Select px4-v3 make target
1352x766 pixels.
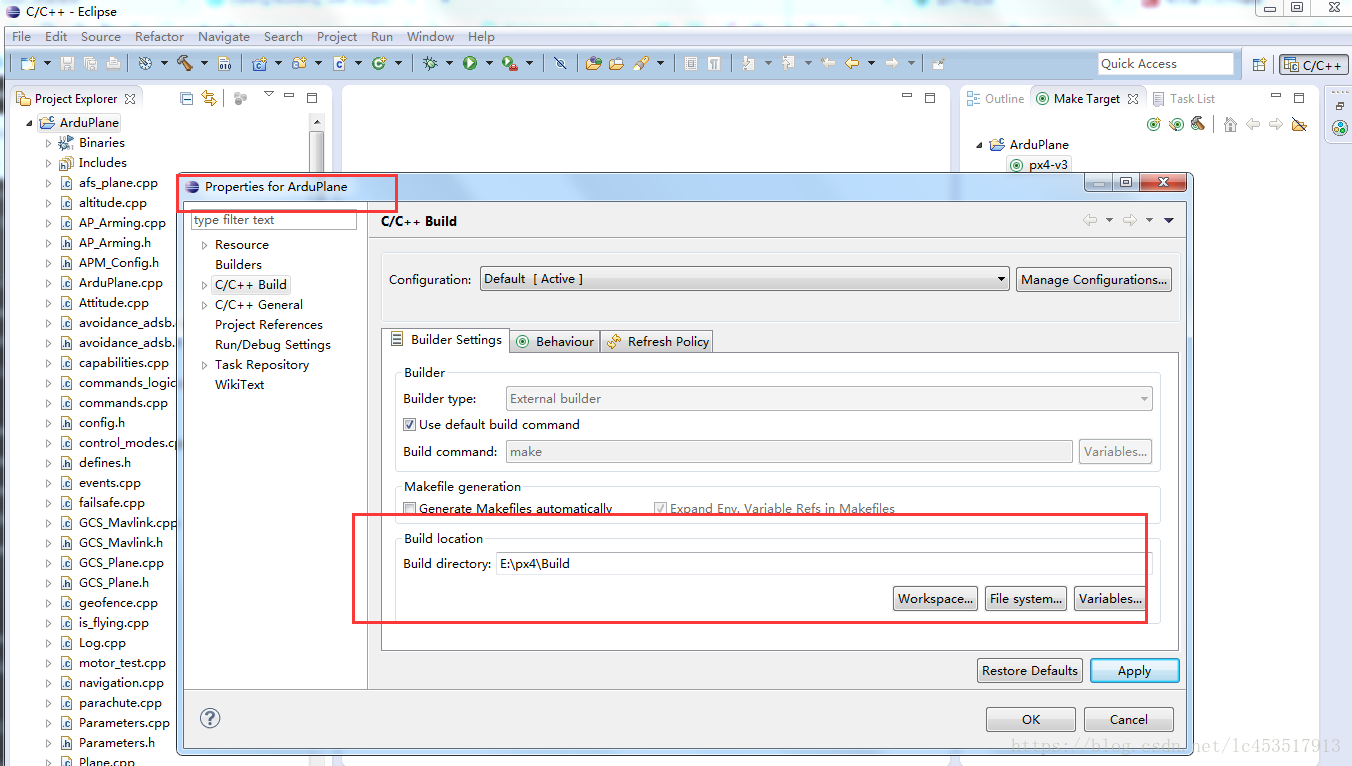(x=1040, y=165)
